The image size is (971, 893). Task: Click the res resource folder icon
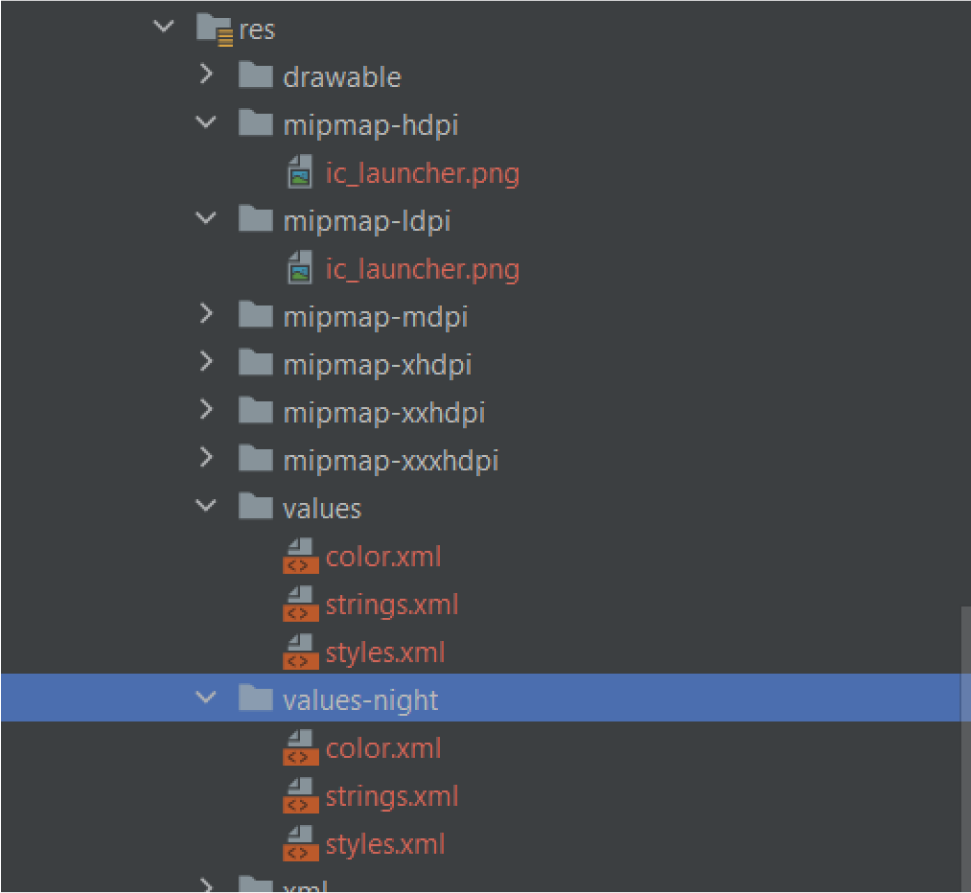tap(214, 30)
